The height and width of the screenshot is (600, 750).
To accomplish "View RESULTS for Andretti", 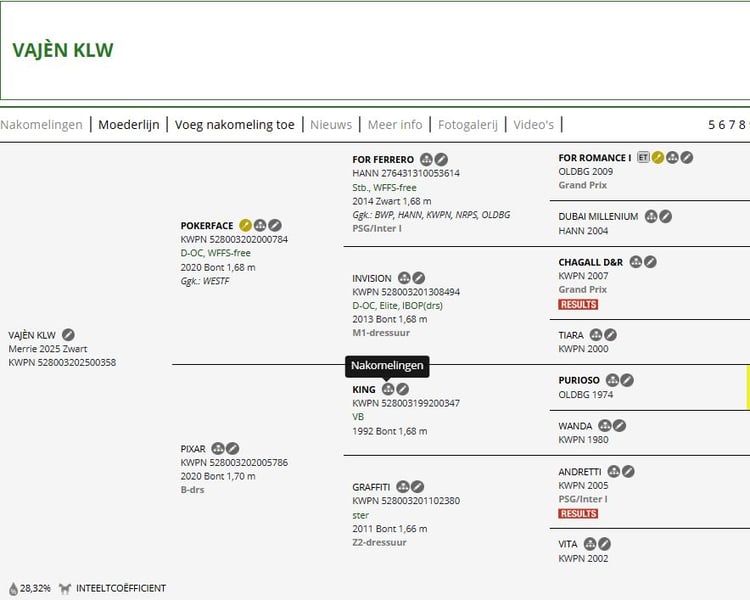I will (578, 514).
